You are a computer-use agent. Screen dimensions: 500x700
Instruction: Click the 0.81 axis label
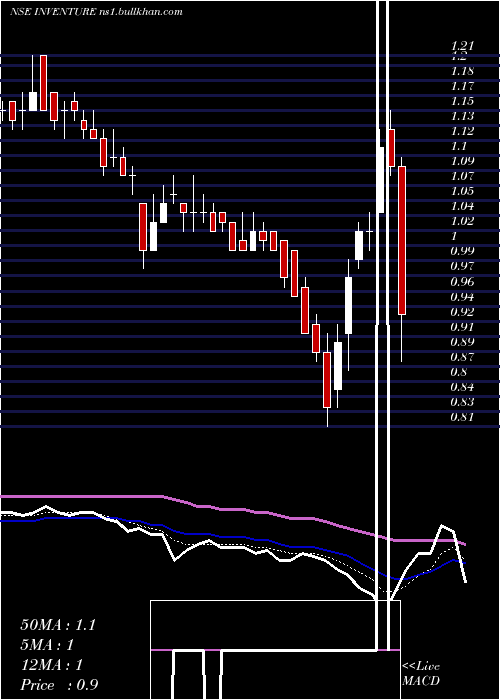tap(462, 417)
